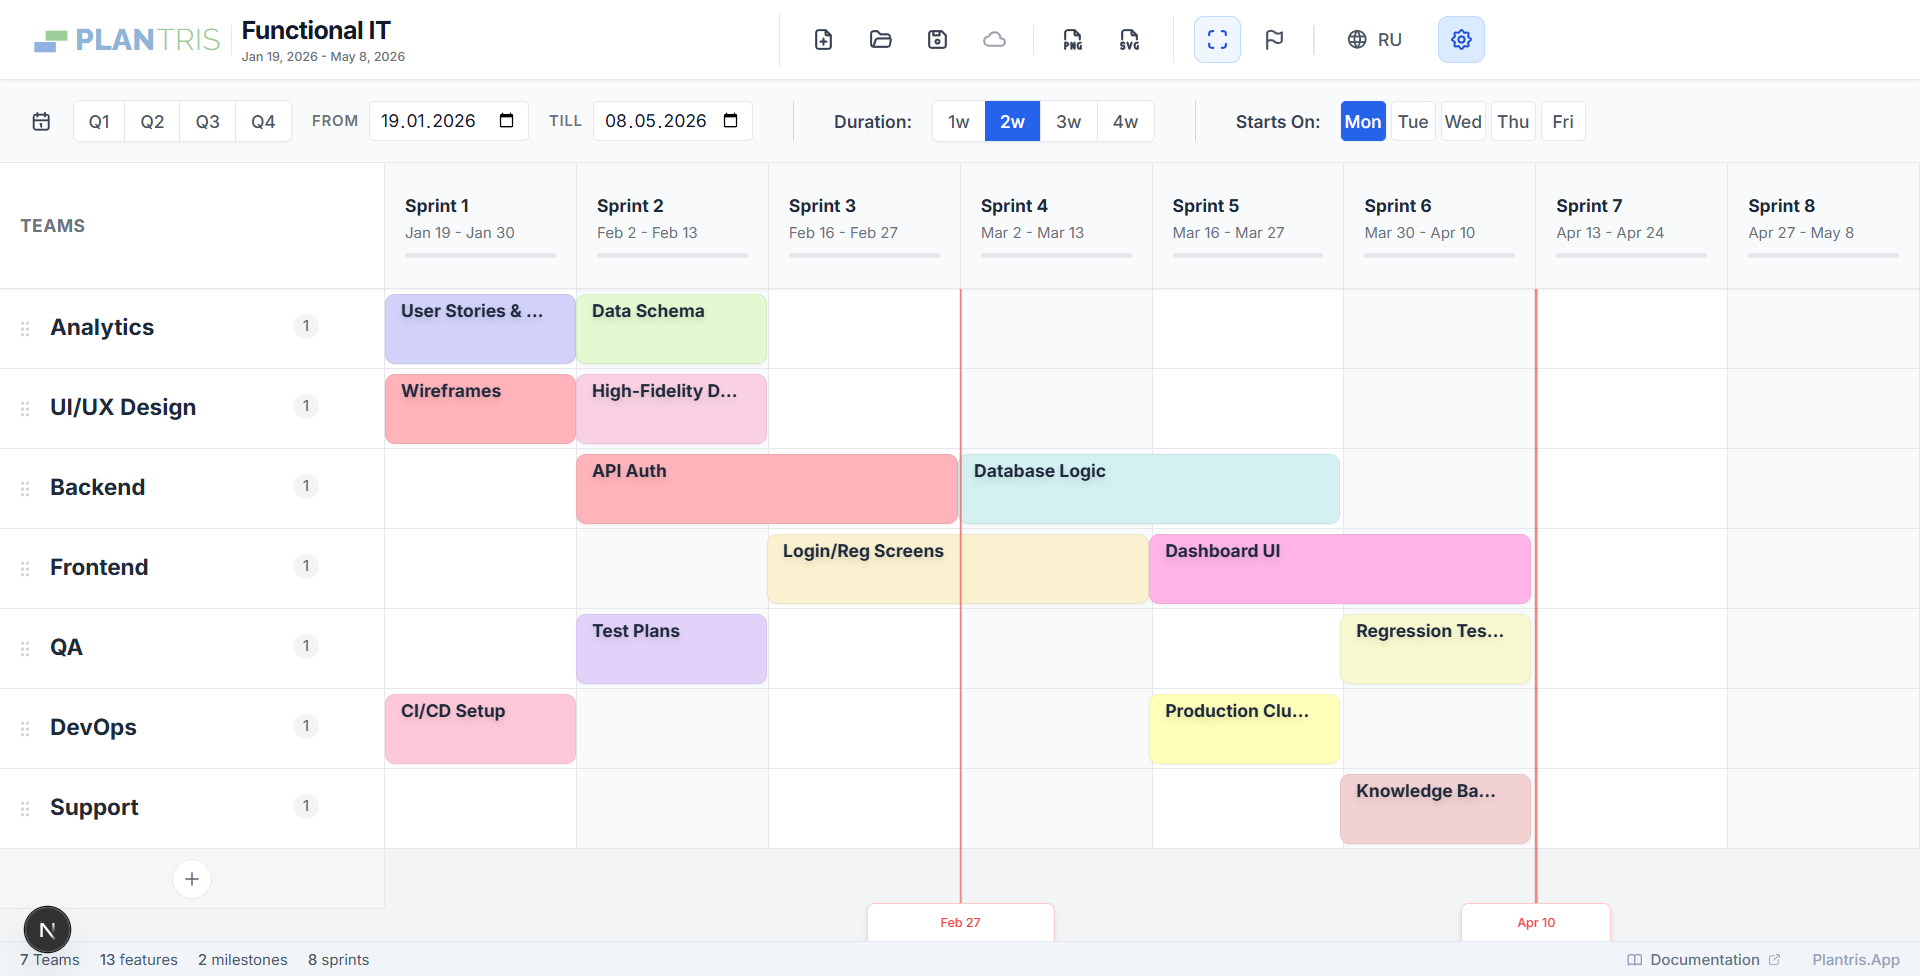1920x976 pixels.
Task: Click the calendar icon beside Q1
Action: tap(41, 121)
